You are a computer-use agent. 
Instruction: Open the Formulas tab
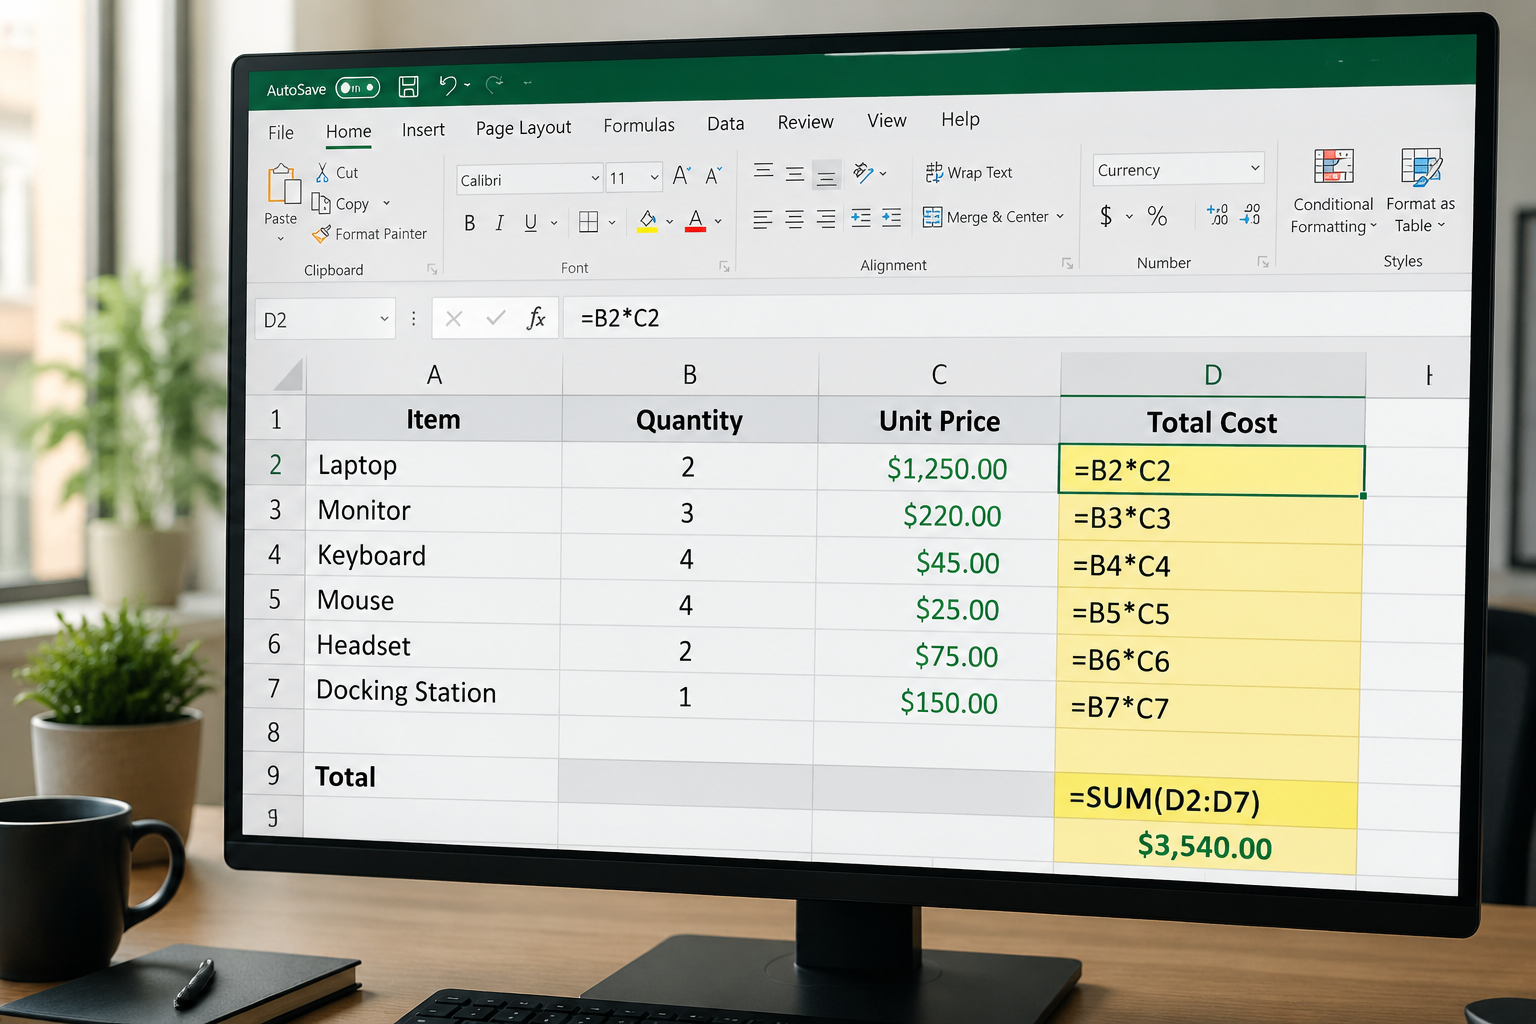(639, 125)
